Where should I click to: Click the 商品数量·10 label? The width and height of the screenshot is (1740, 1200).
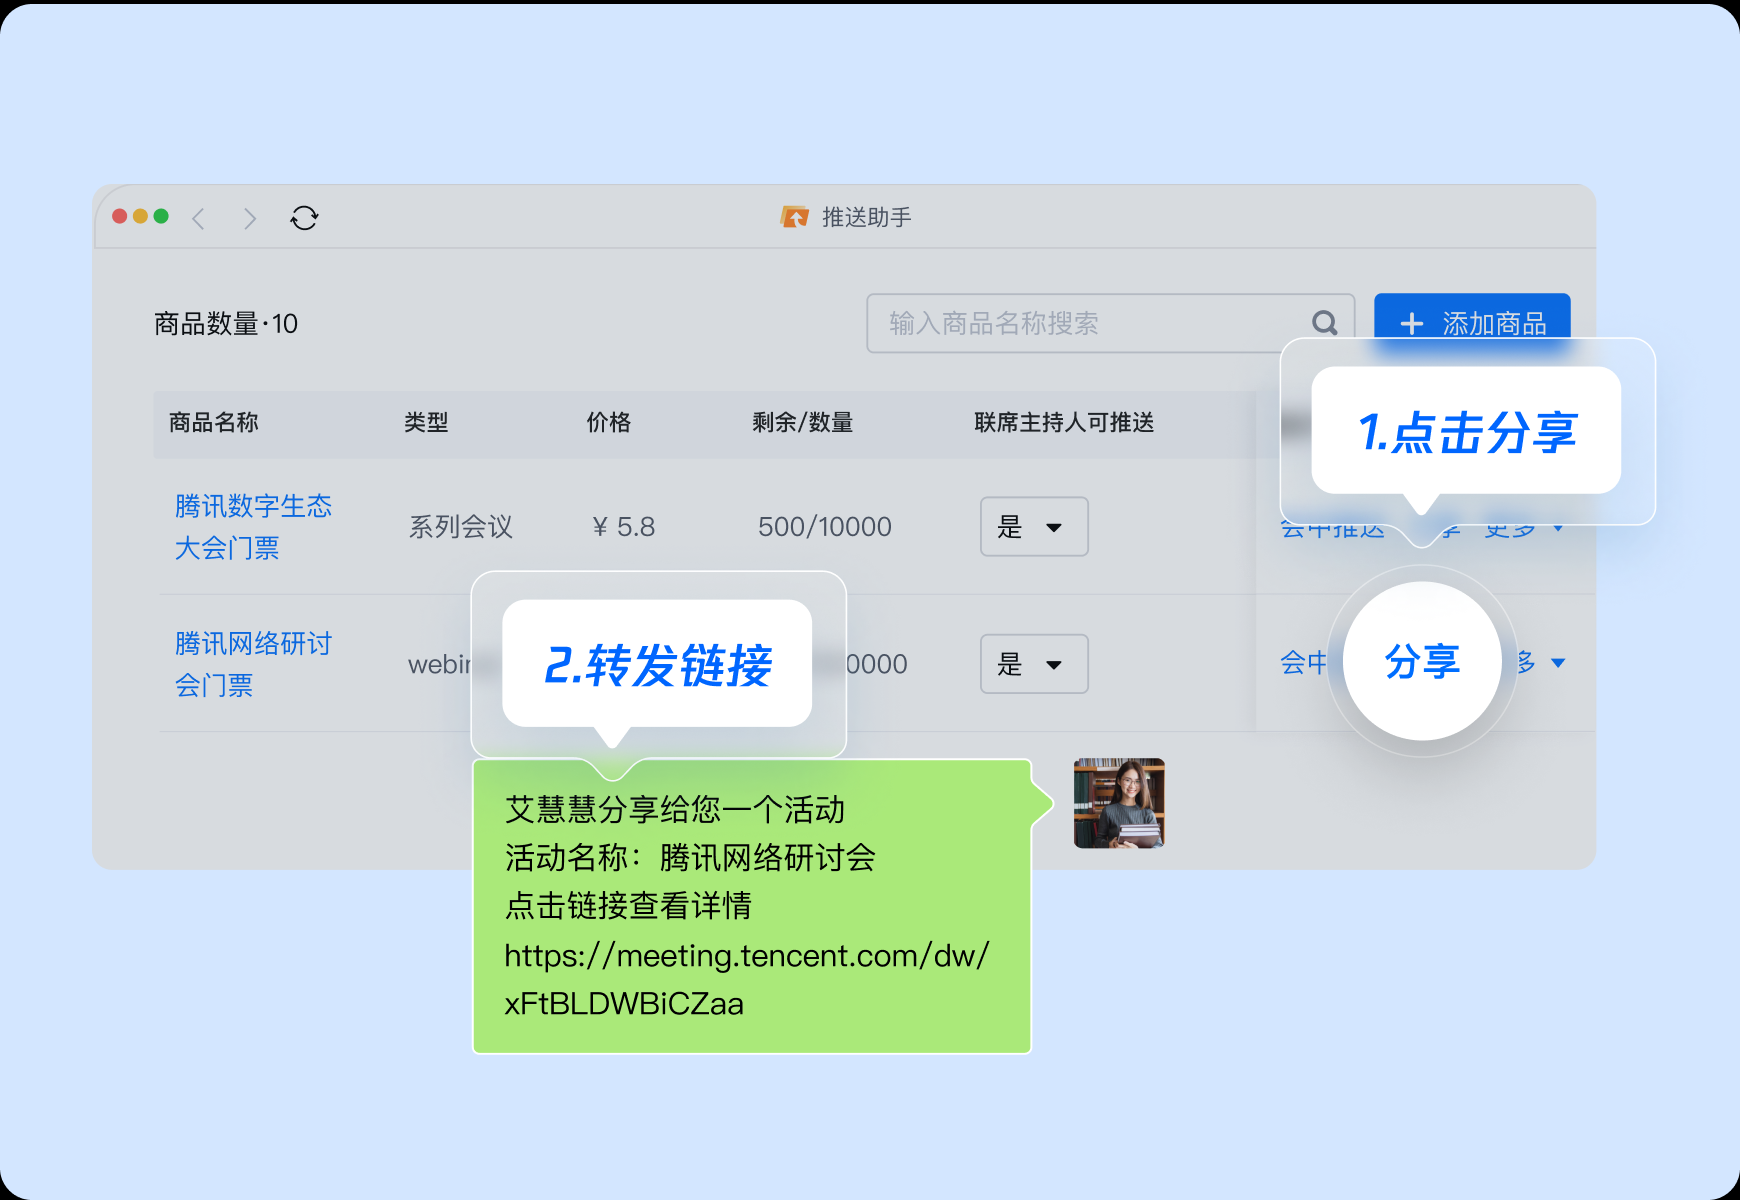tap(226, 324)
